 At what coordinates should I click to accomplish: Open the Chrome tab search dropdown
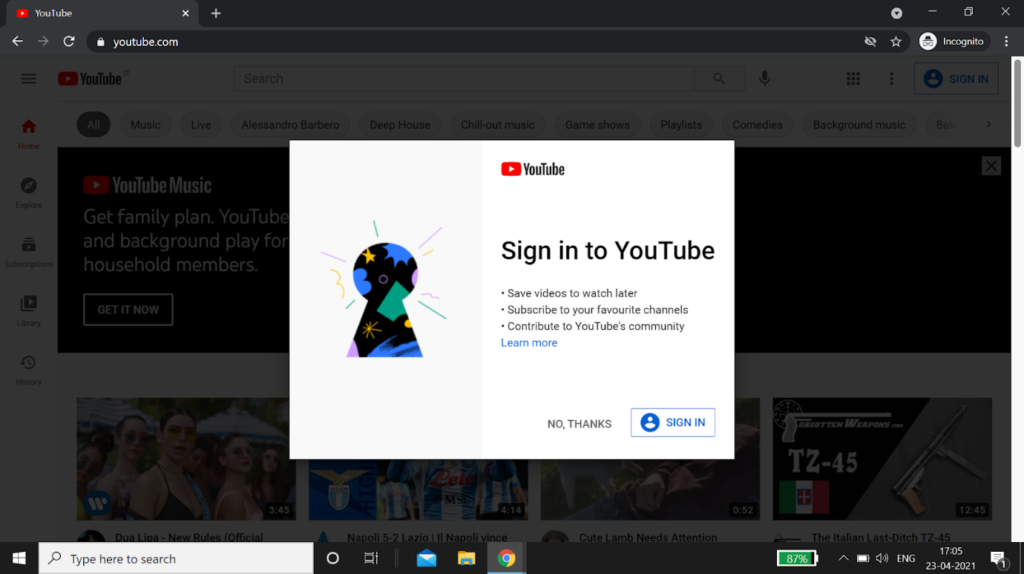click(x=896, y=13)
